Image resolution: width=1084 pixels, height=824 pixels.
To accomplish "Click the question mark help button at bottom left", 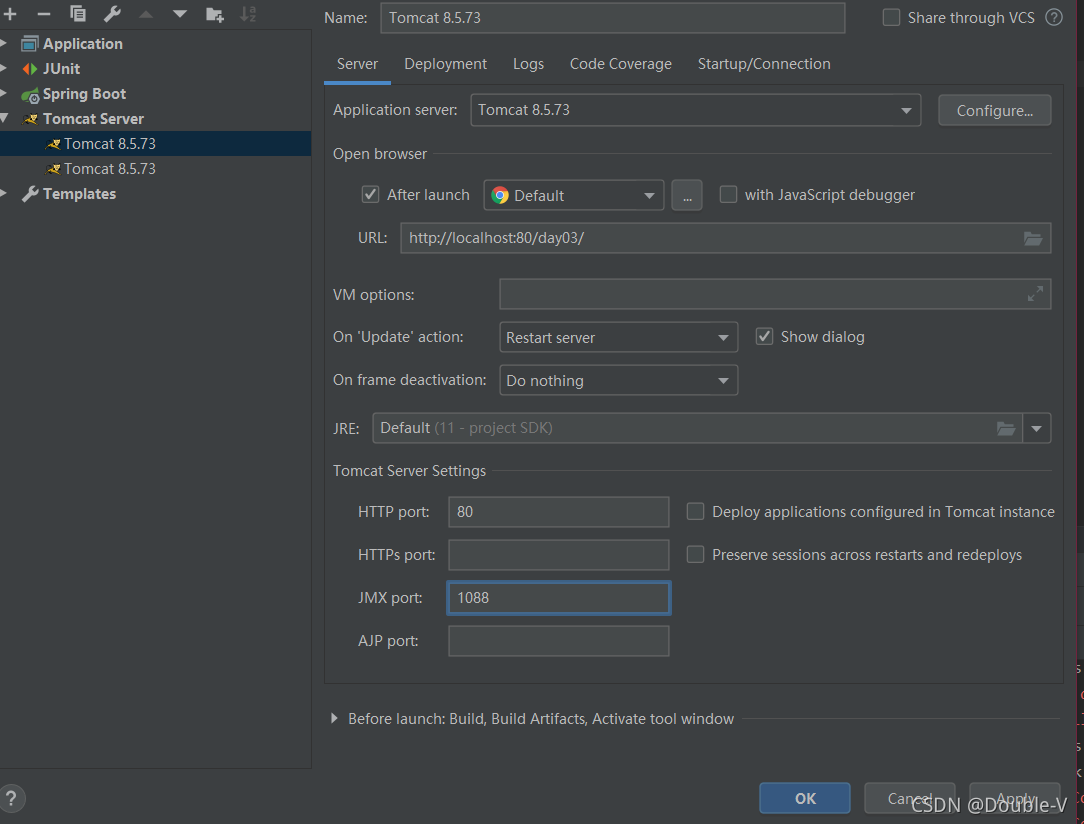I will [11, 798].
